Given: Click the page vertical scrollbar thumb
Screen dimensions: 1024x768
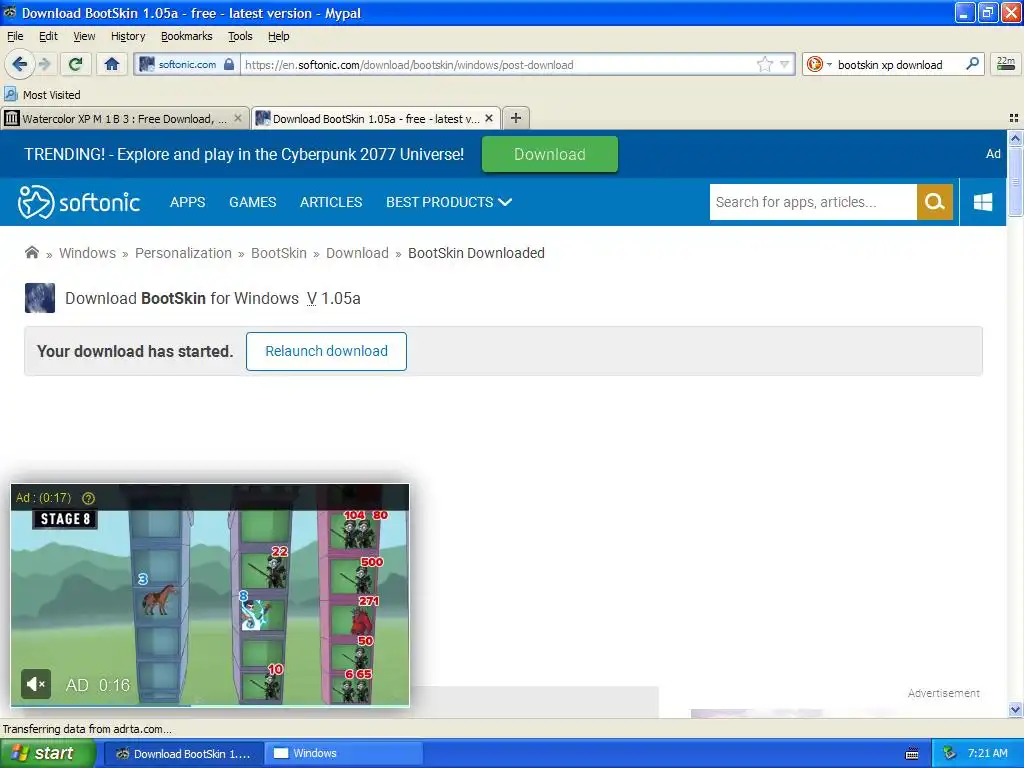Looking at the screenshot, I should point(1015,180).
